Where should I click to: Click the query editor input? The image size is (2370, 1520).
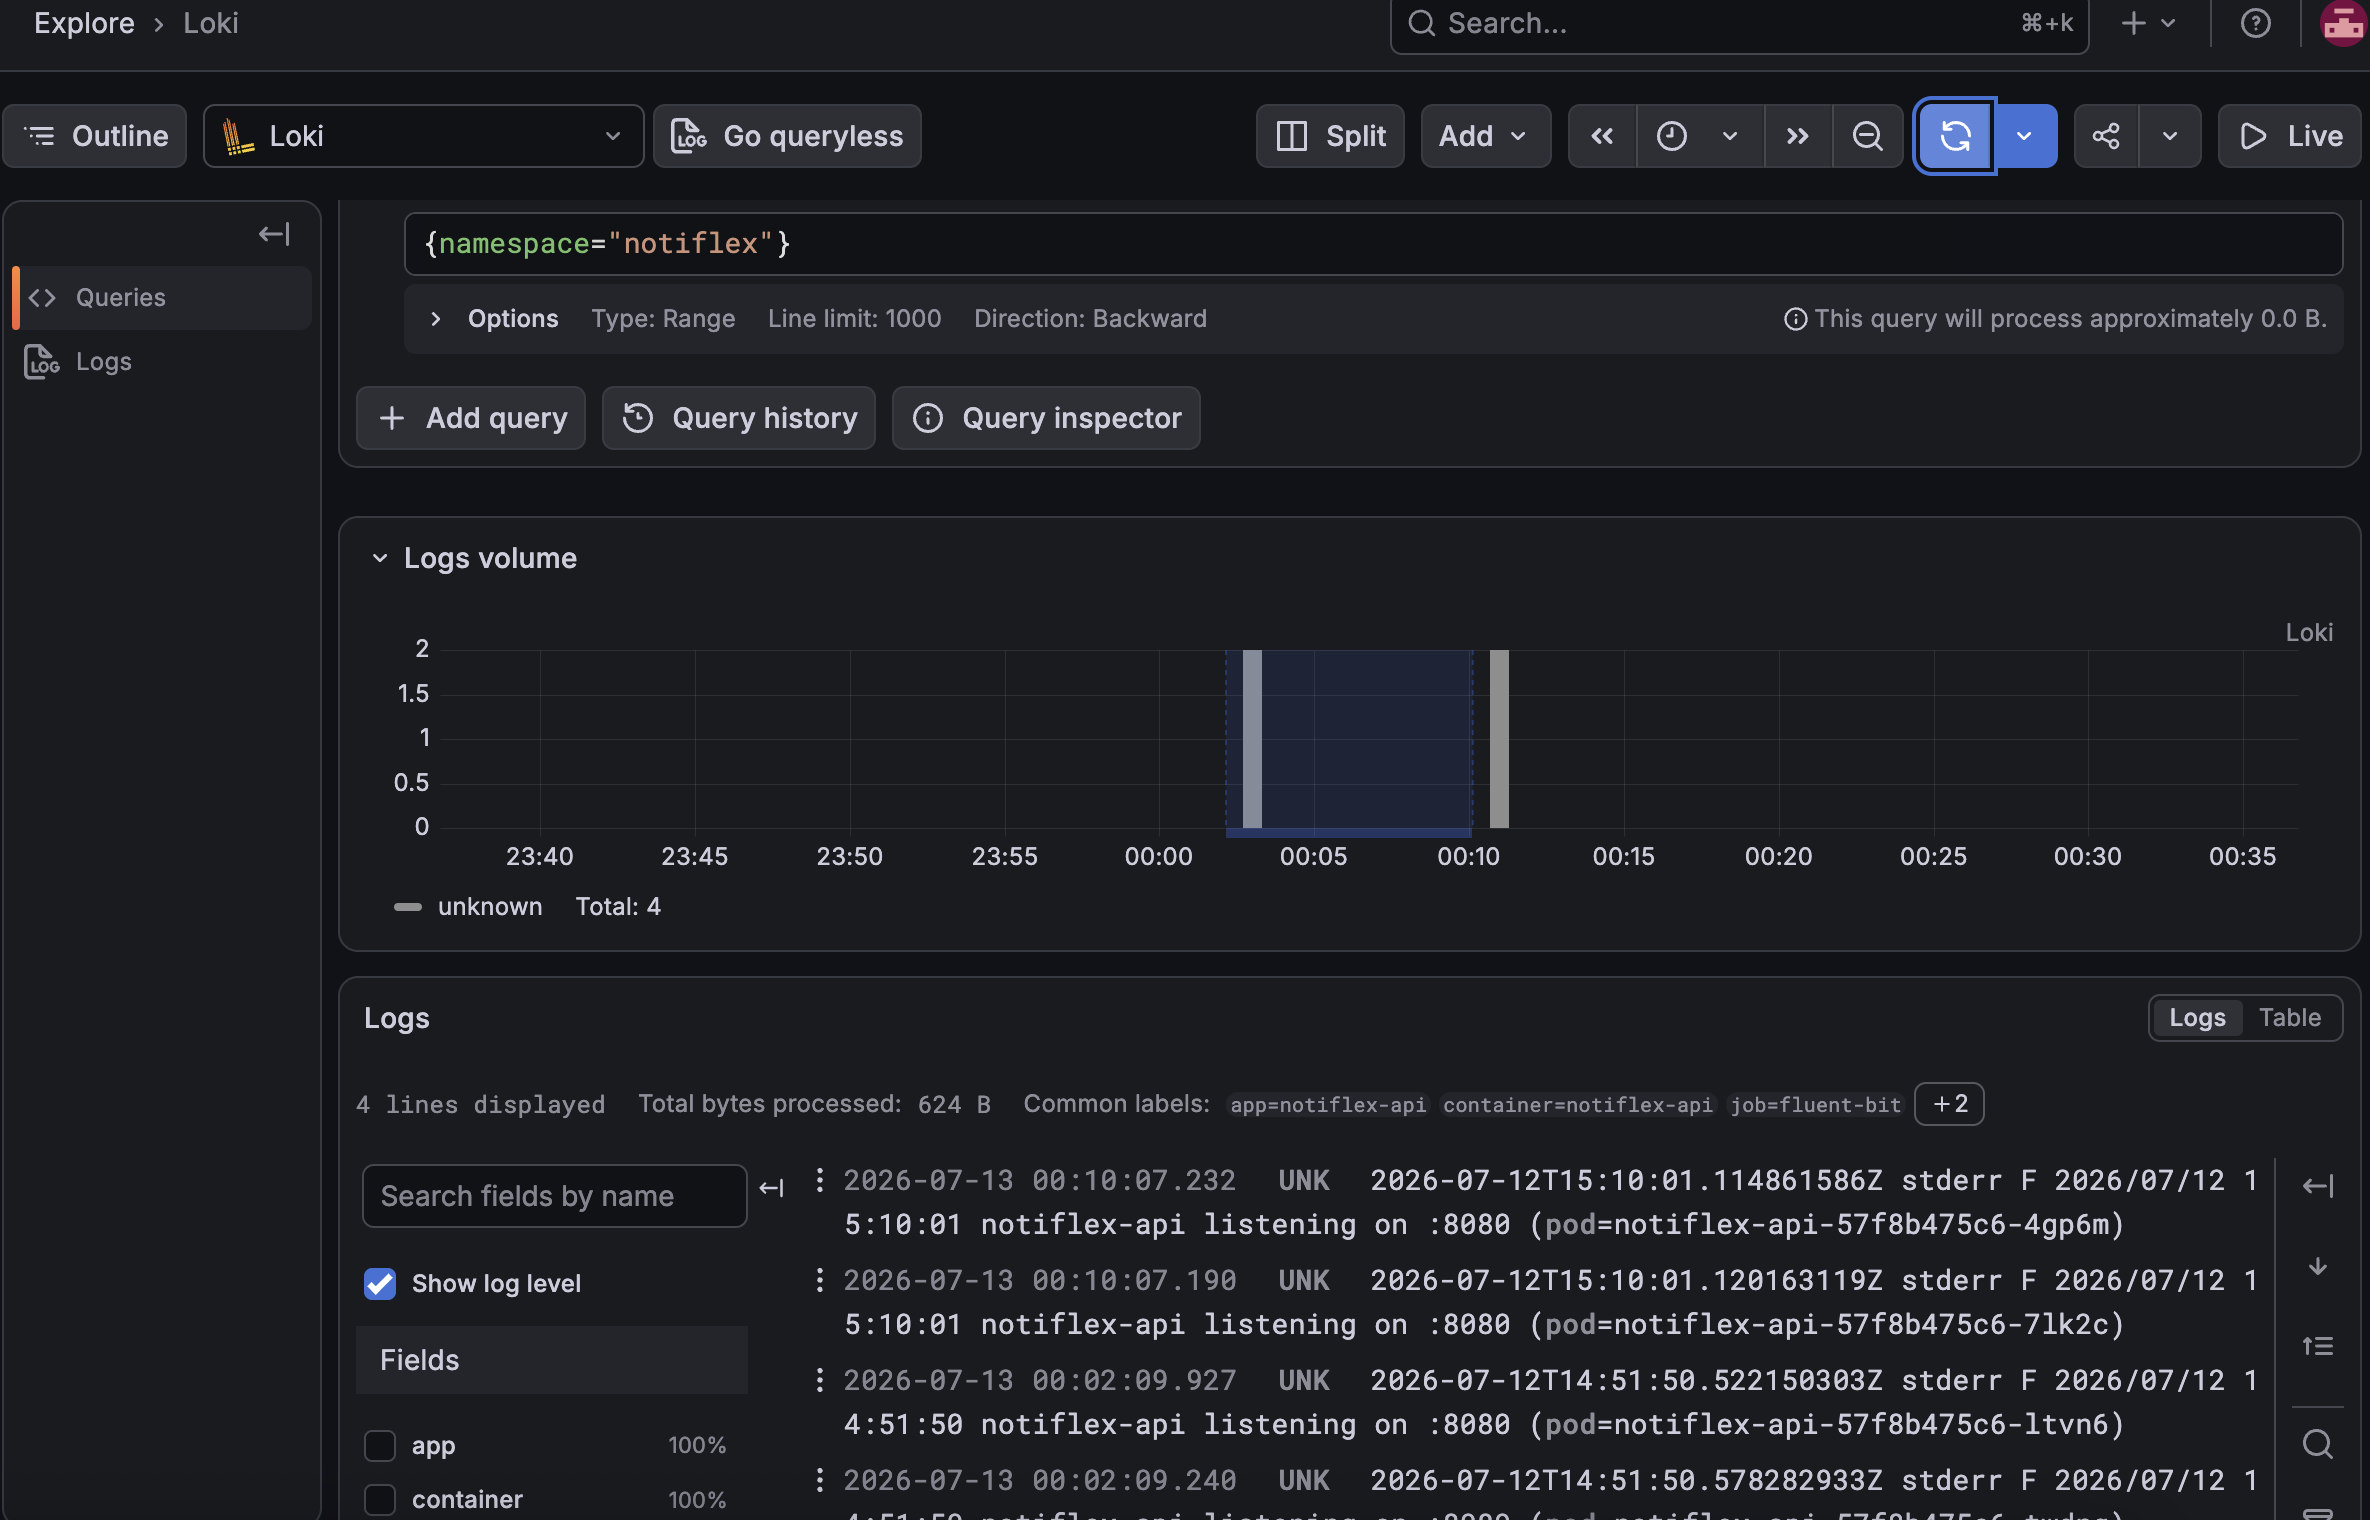(1373, 244)
